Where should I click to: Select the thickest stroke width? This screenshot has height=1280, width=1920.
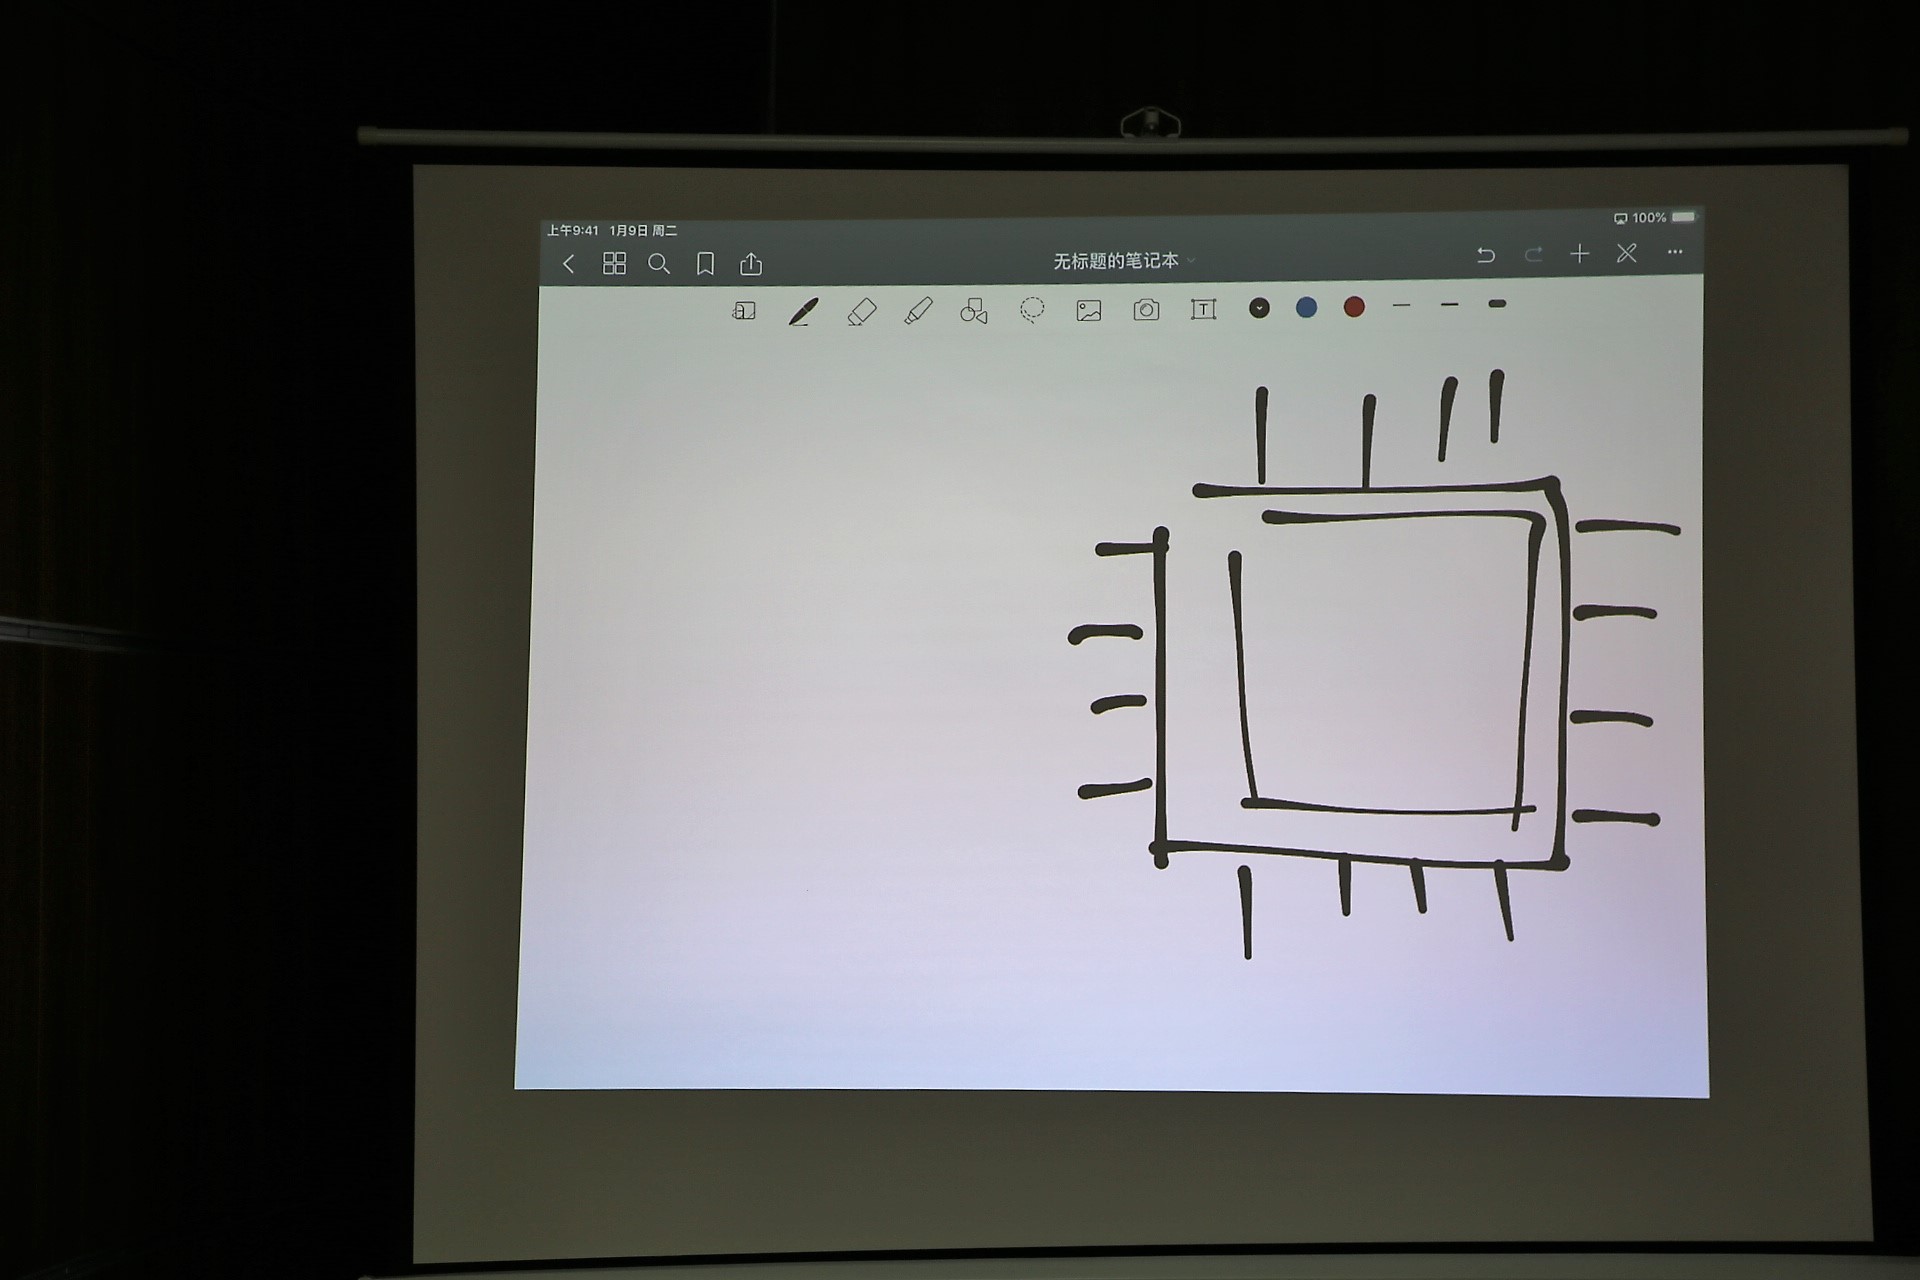1497,304
